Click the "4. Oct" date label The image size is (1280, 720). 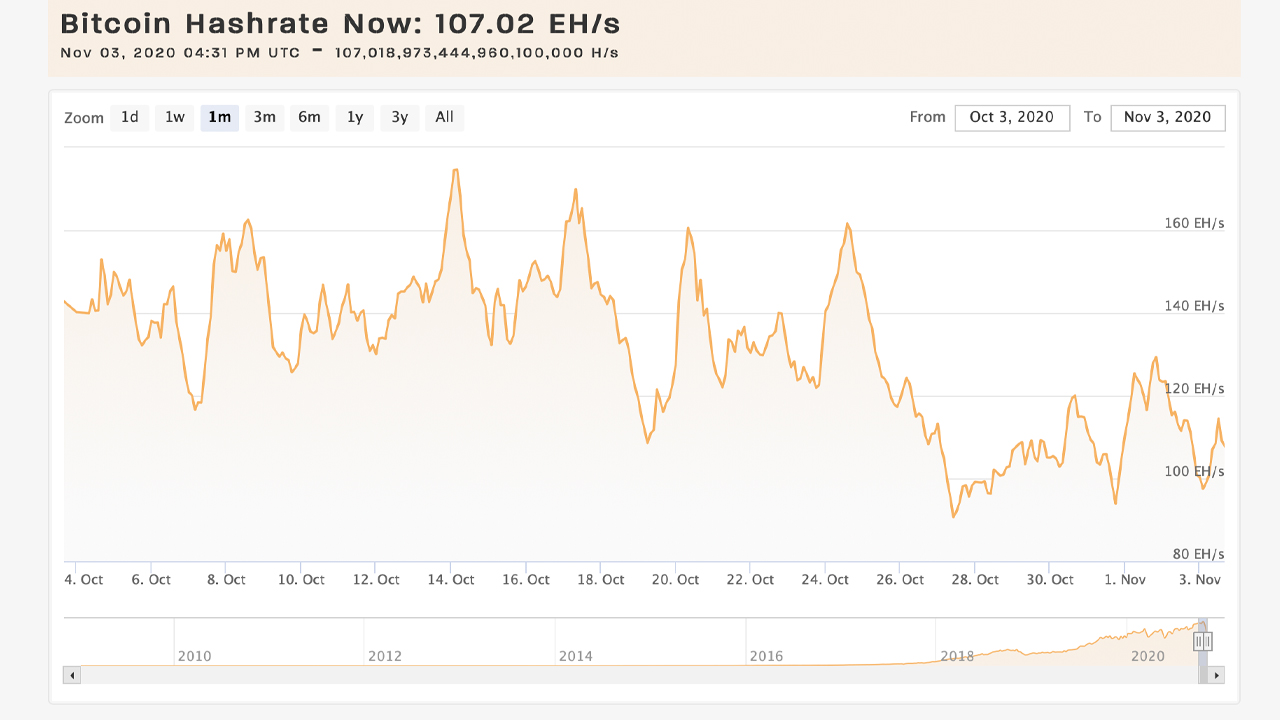[84, 579]
